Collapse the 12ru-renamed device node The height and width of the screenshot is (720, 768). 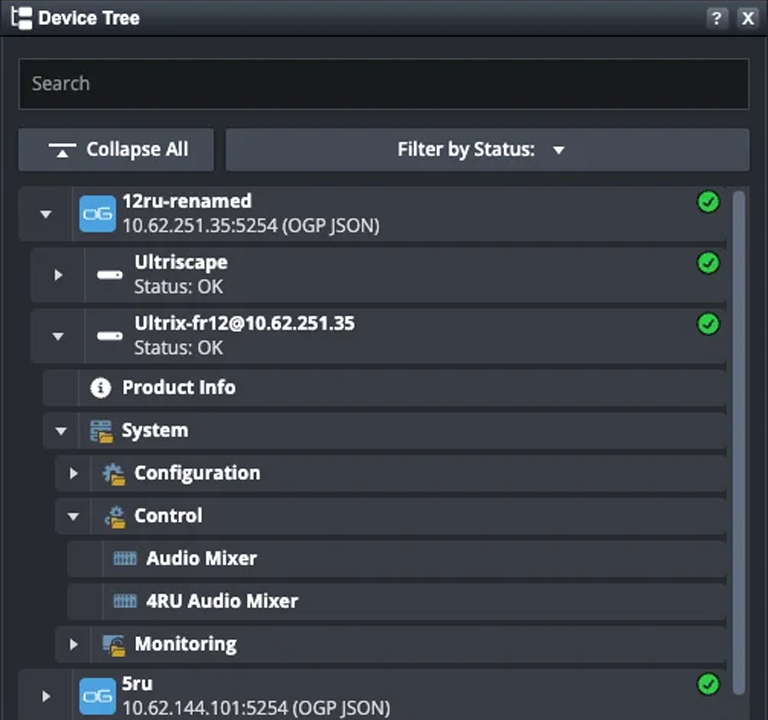[46, 214]
